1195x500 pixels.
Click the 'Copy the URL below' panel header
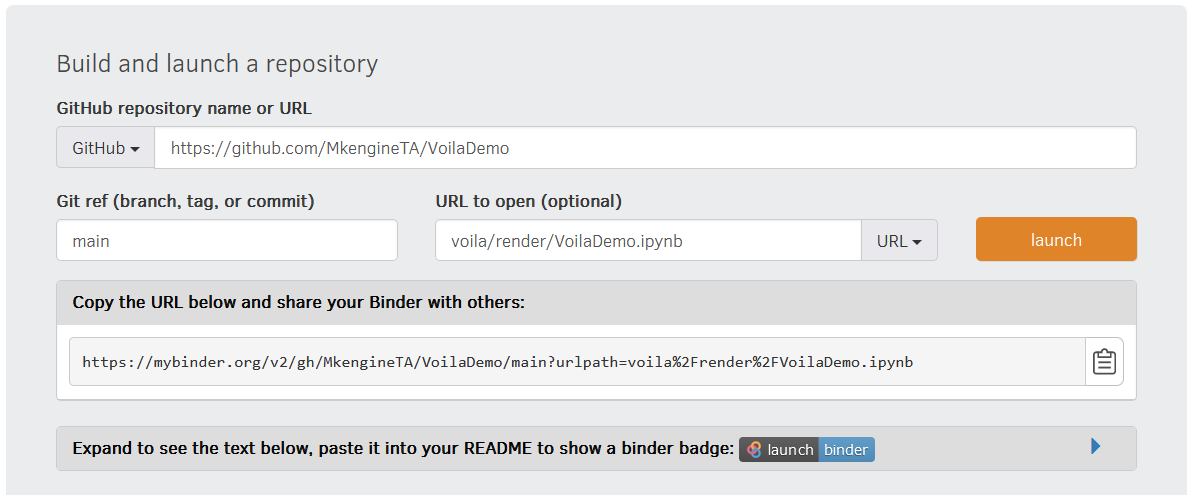(298, 302)
